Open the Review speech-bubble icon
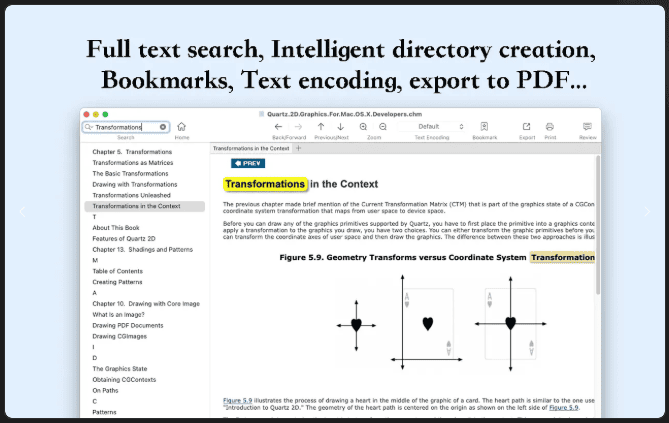Image resolution: width=669 pixels, height=423 pixels. coord(588,126)
